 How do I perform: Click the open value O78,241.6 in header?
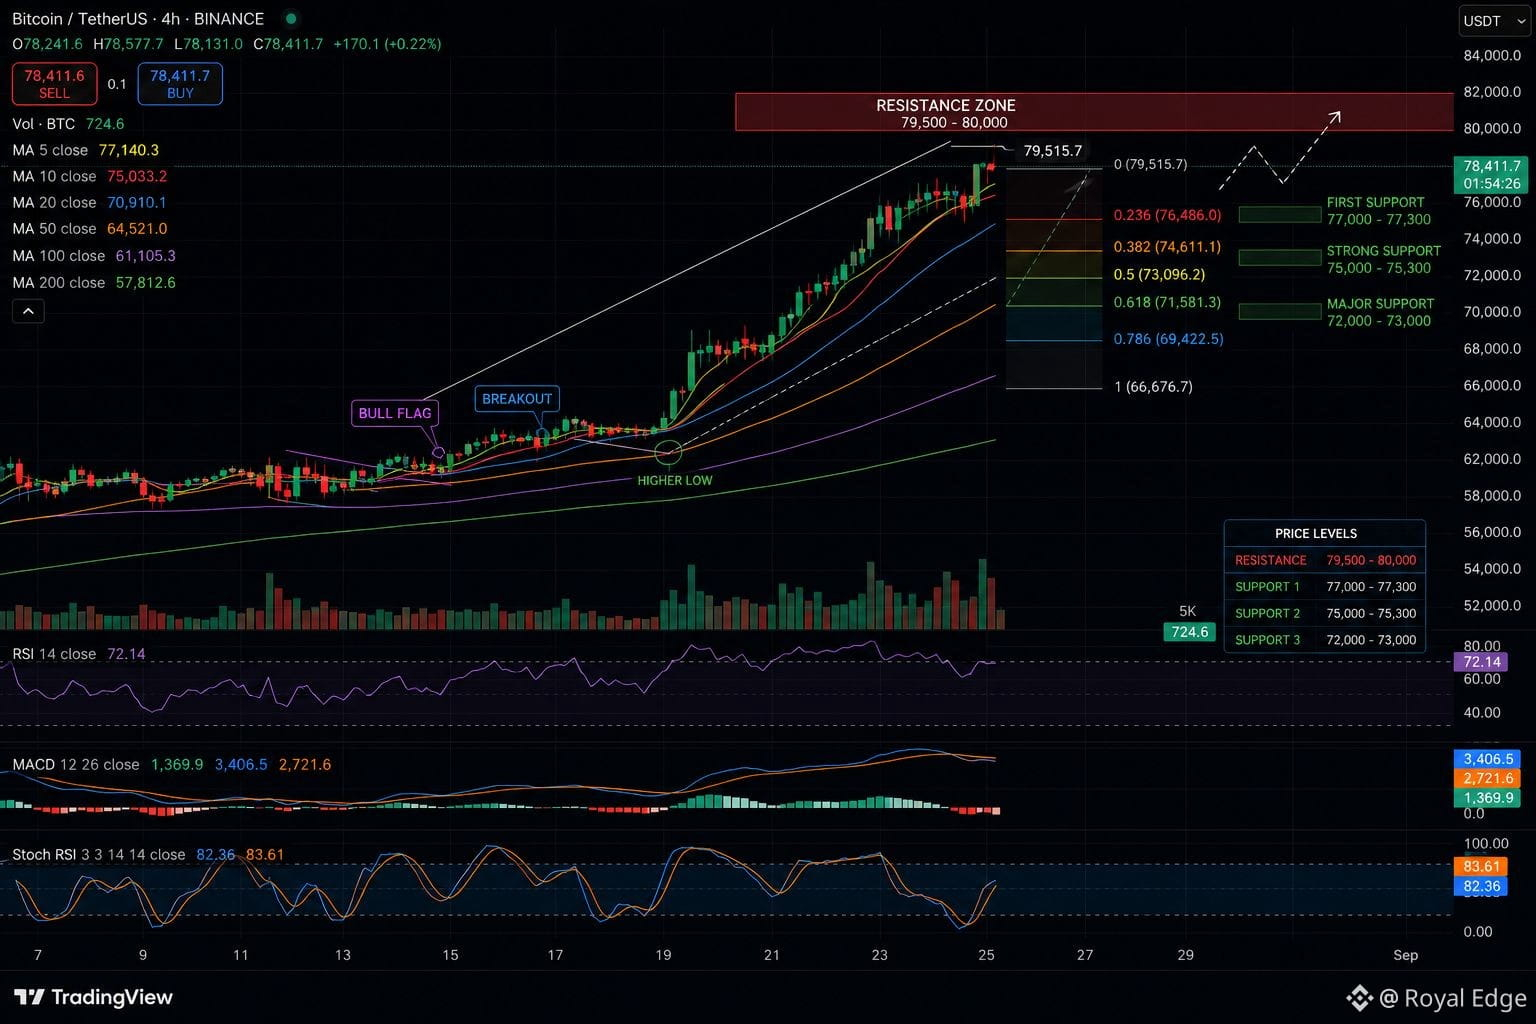coord(48,44)
